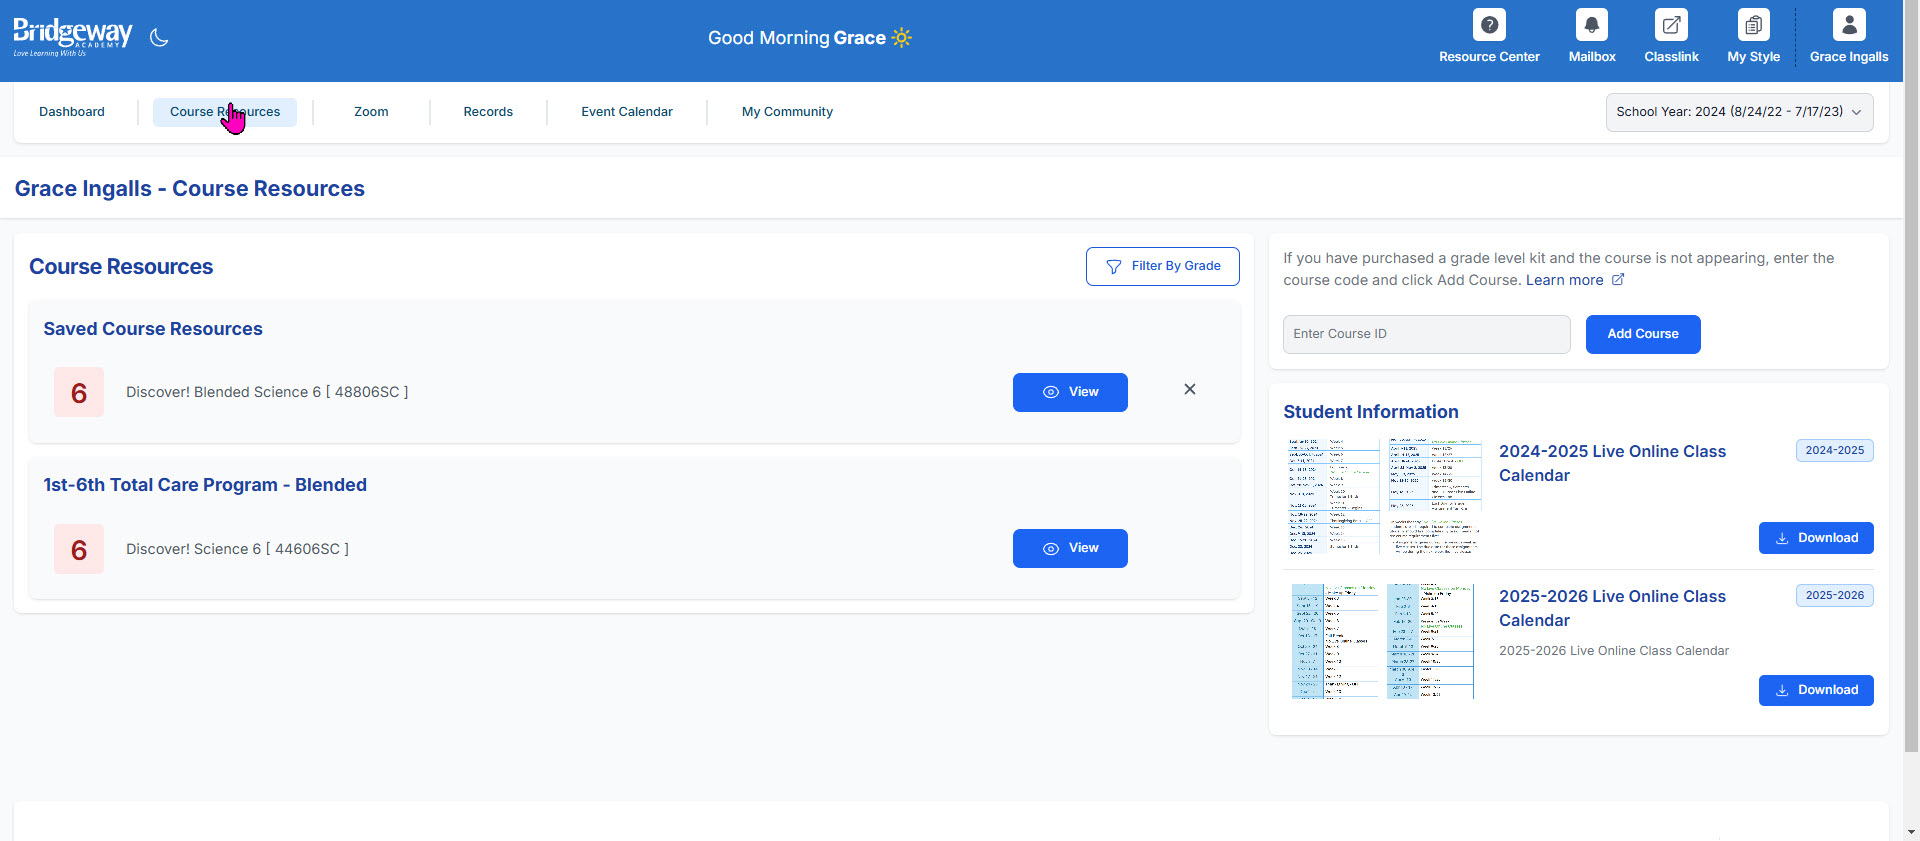The width and height of the screenshot is (1920, 841).
Task: Click the Student Information heading
Action: point(1370,412)
